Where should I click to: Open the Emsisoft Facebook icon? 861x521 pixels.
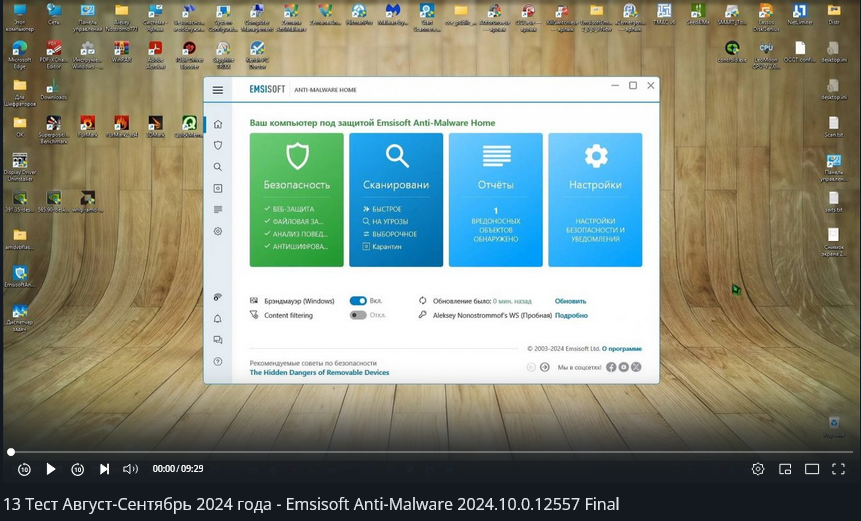click(611, 367)
